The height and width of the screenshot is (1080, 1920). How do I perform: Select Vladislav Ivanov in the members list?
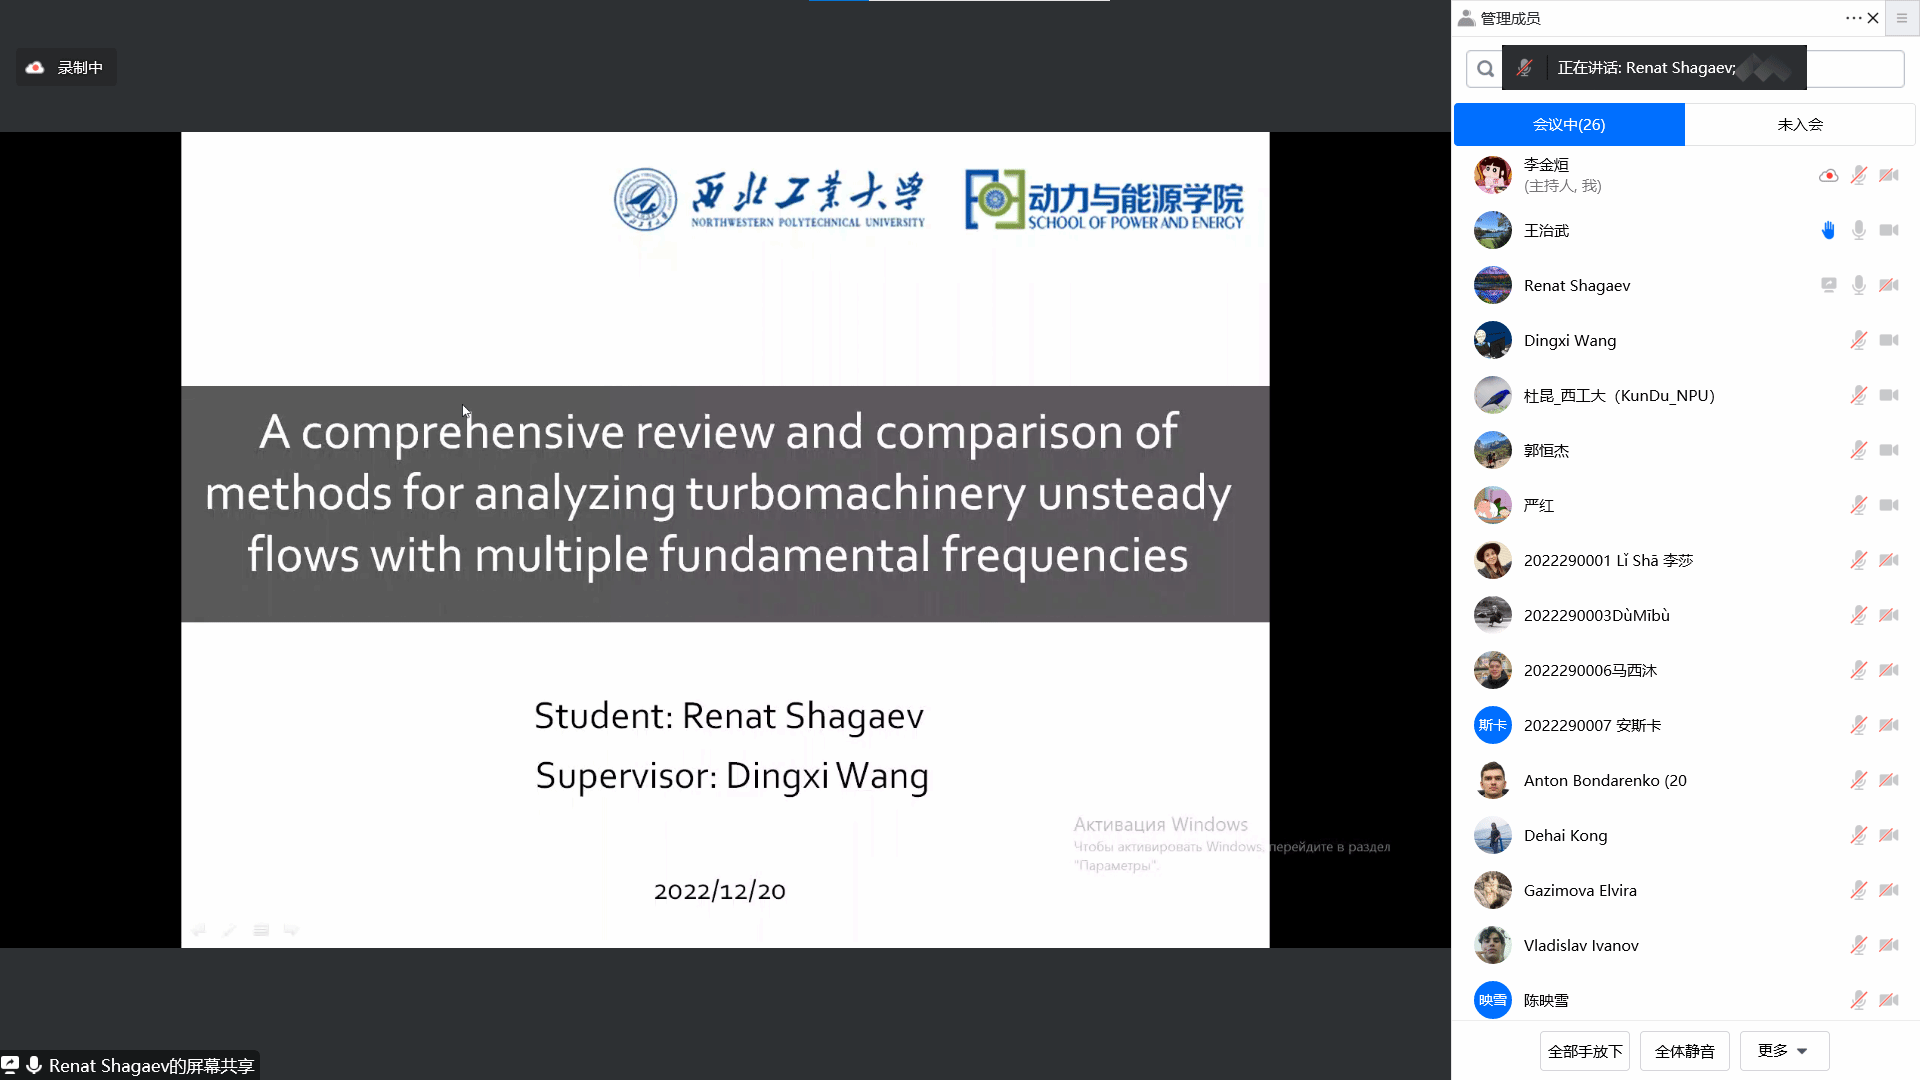coord(1580,946)
